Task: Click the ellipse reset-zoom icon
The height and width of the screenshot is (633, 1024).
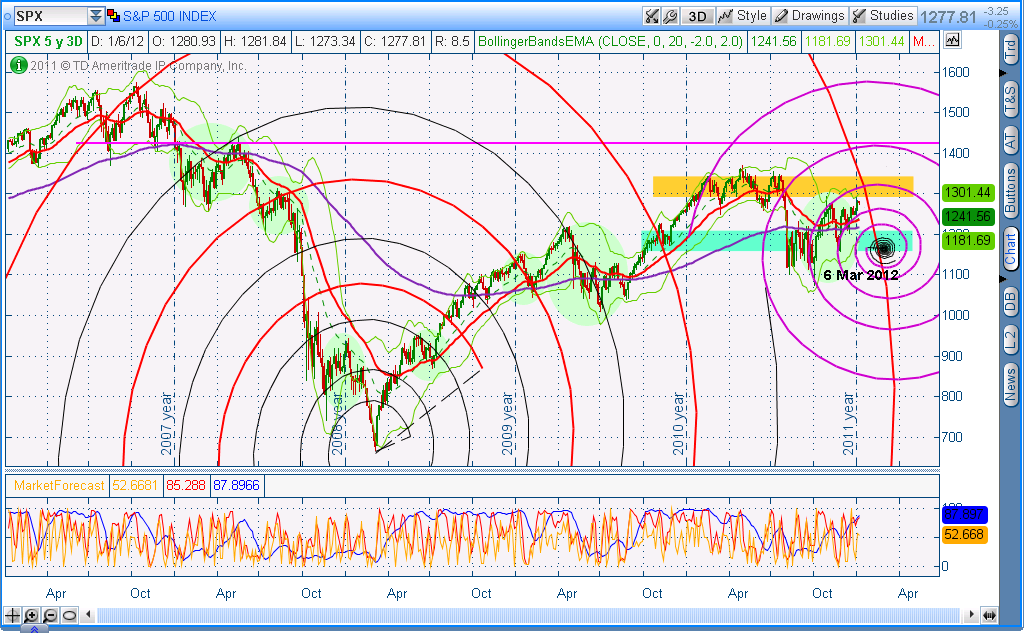Action: (x=69, y=615)
